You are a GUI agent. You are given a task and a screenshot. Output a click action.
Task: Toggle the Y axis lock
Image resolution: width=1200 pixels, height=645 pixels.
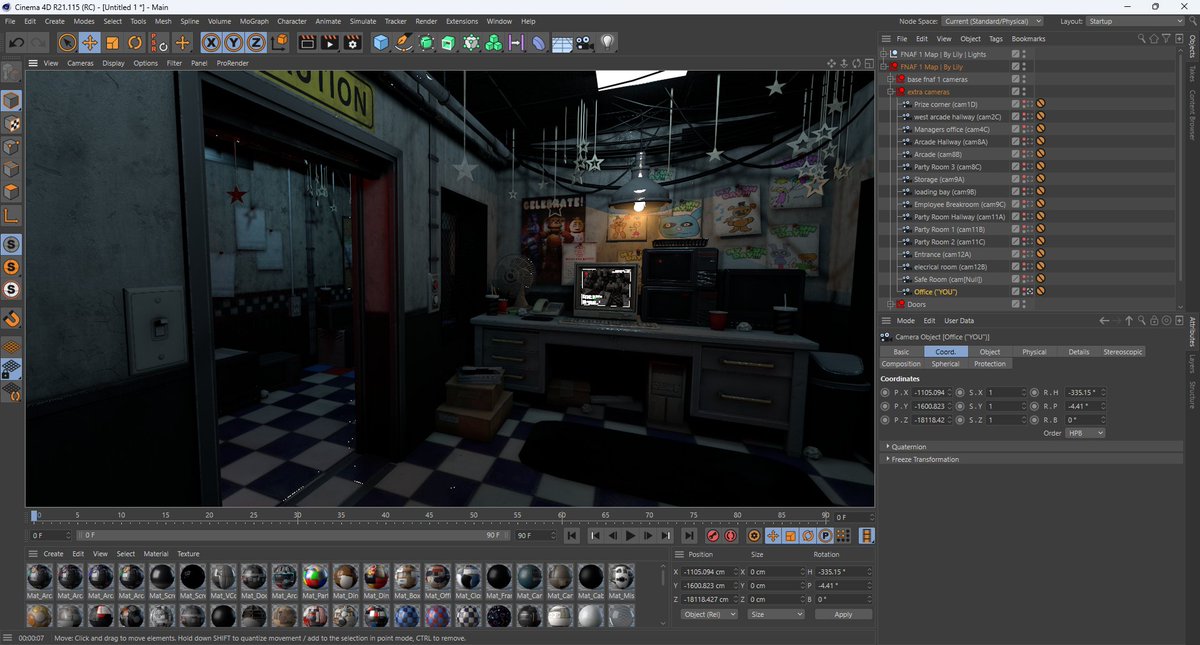tap(234, 43)
